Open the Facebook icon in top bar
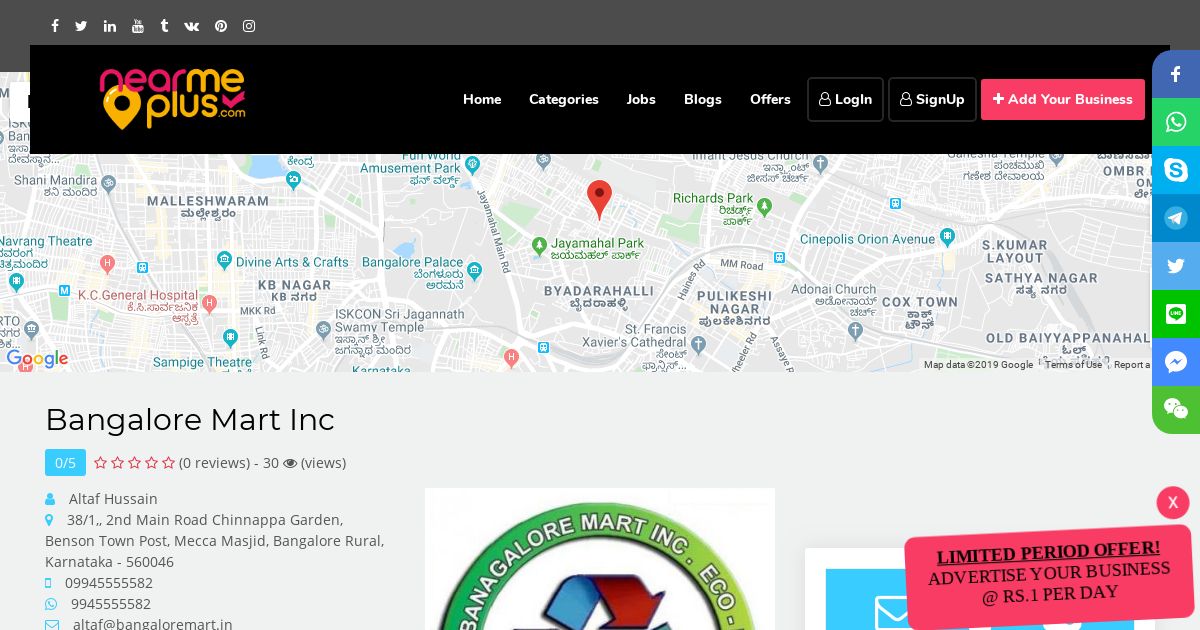1200x630 pixels. 55,26
